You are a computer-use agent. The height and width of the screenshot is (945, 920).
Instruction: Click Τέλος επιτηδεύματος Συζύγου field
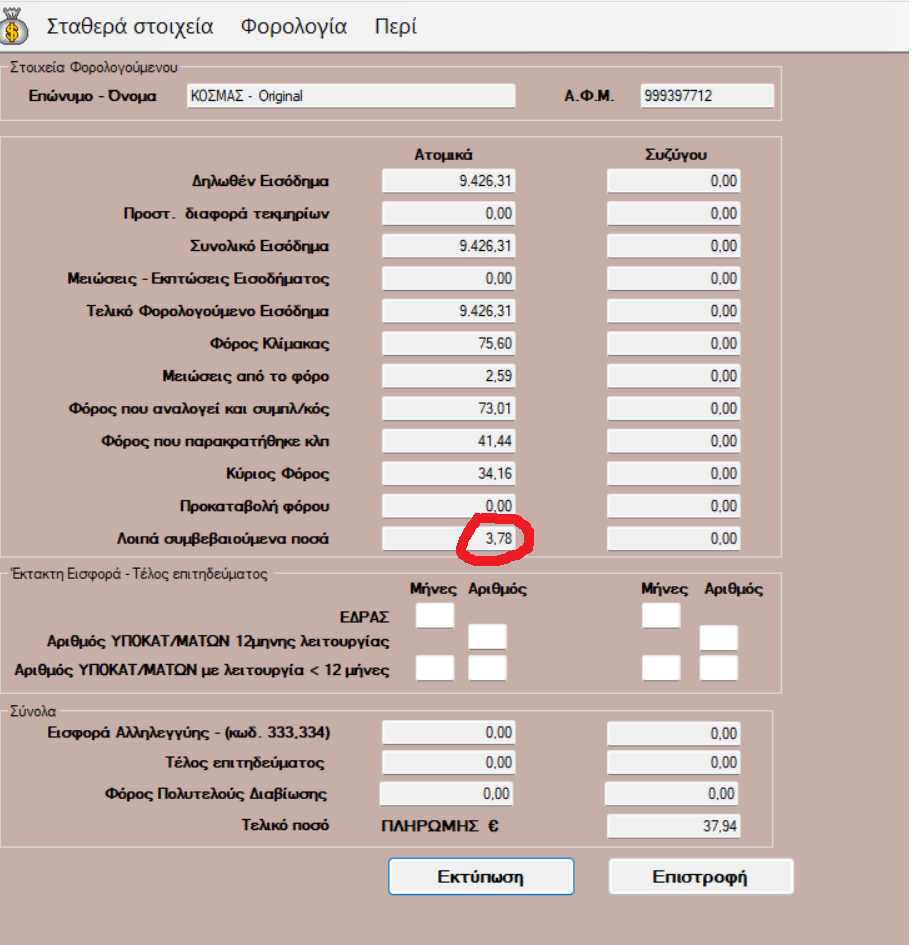[674, 763]
